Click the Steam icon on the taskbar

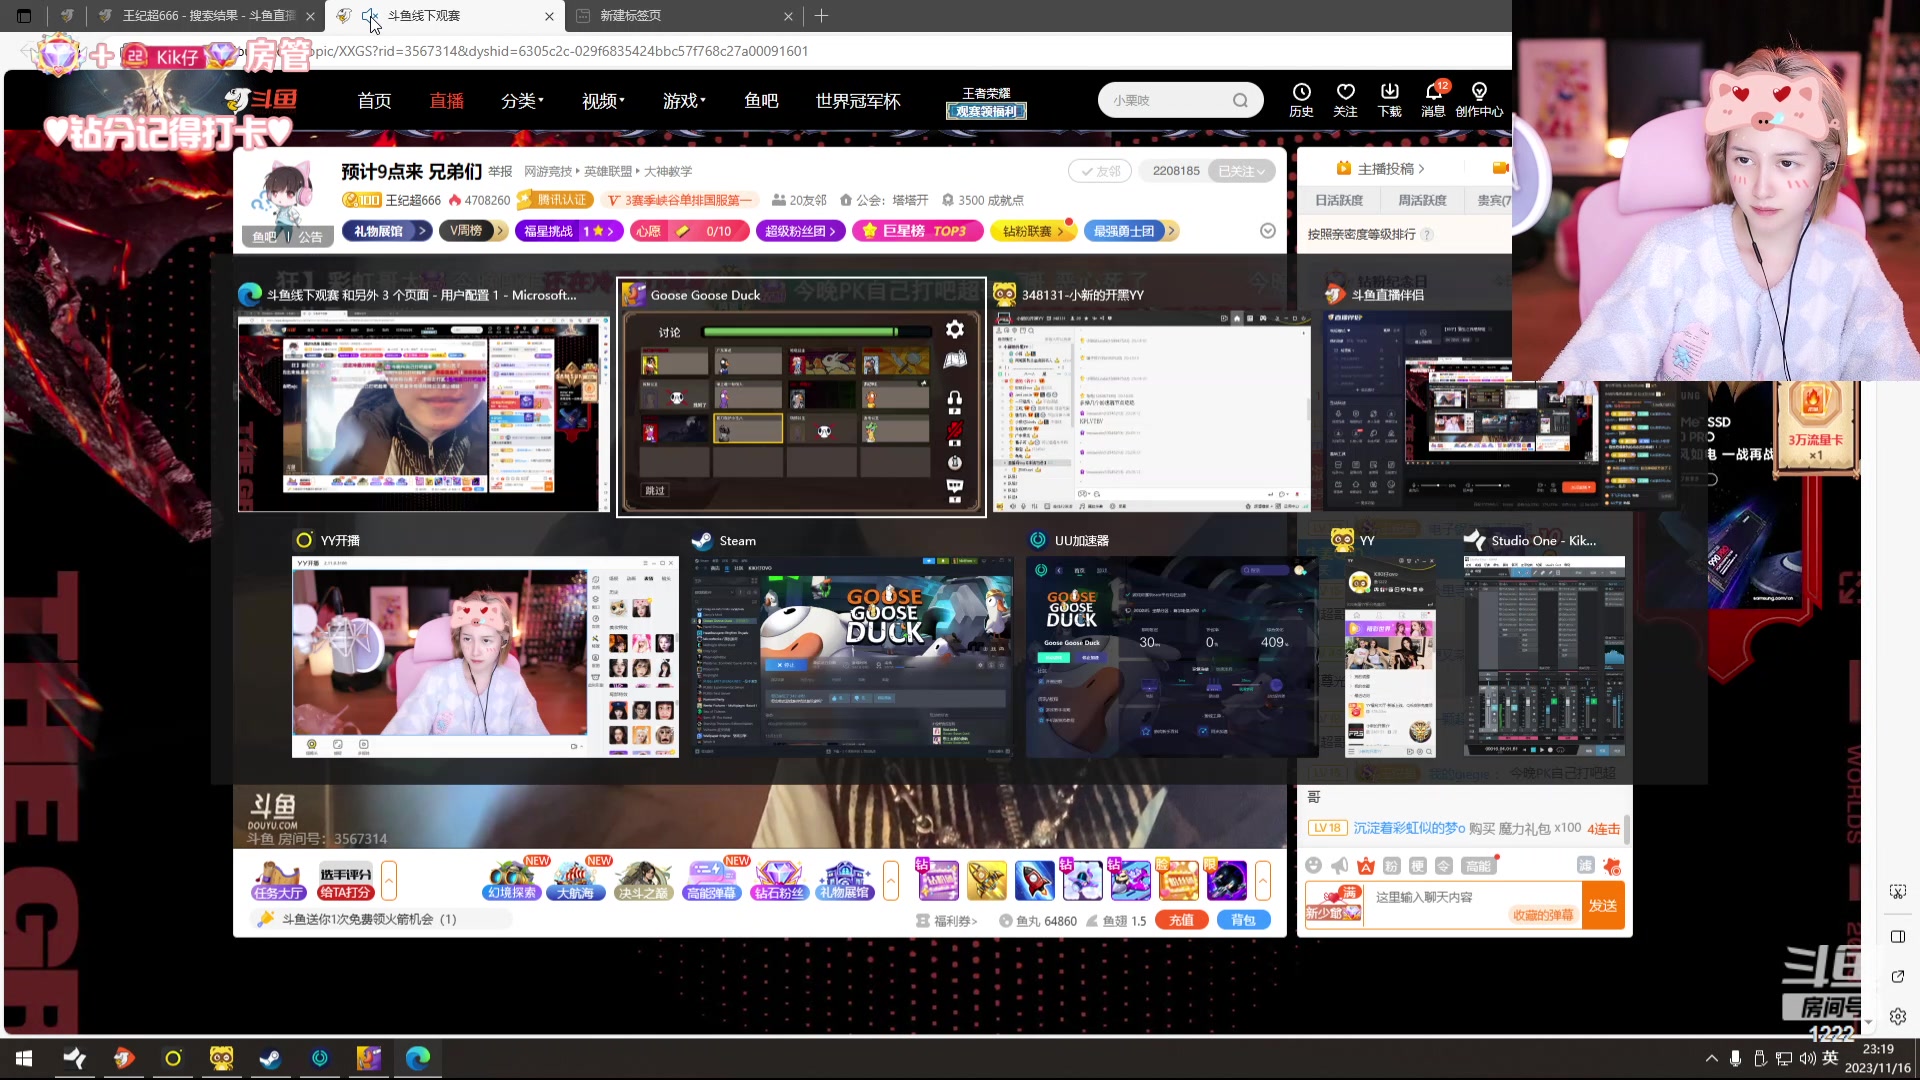(270, 1058)
